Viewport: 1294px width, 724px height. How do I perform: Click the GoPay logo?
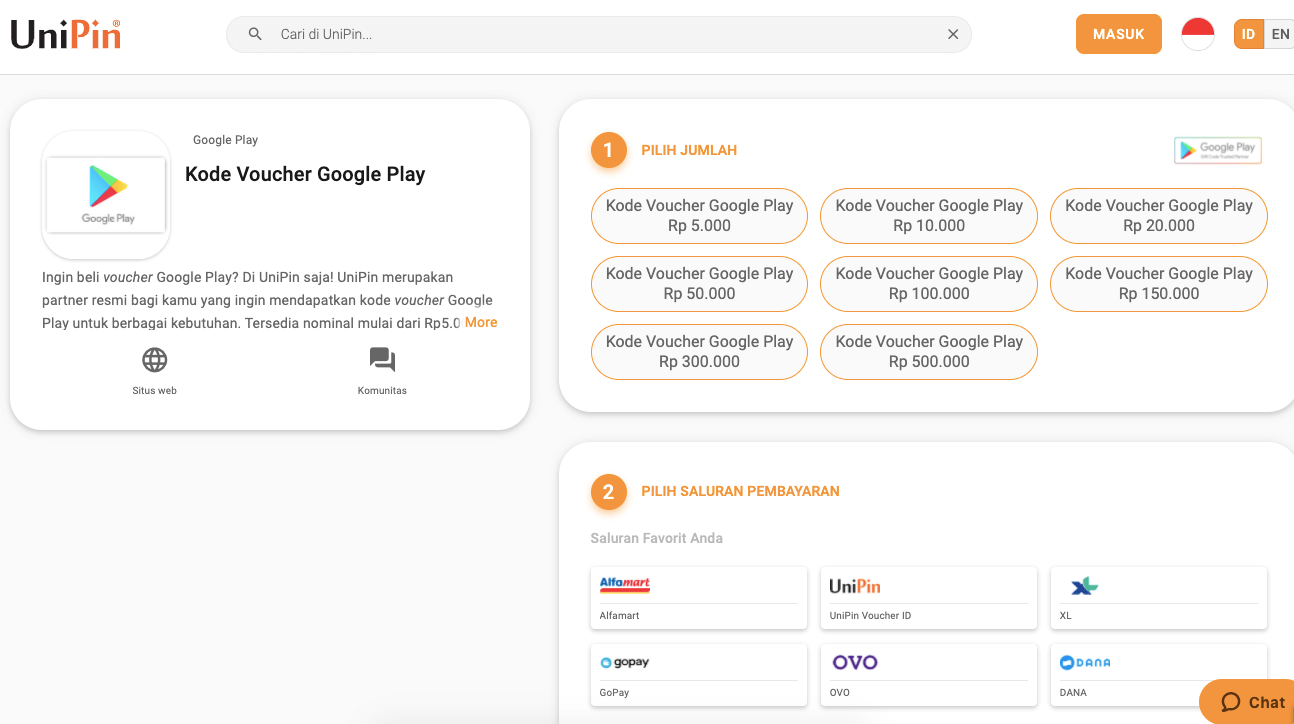(x=625, y=662)
